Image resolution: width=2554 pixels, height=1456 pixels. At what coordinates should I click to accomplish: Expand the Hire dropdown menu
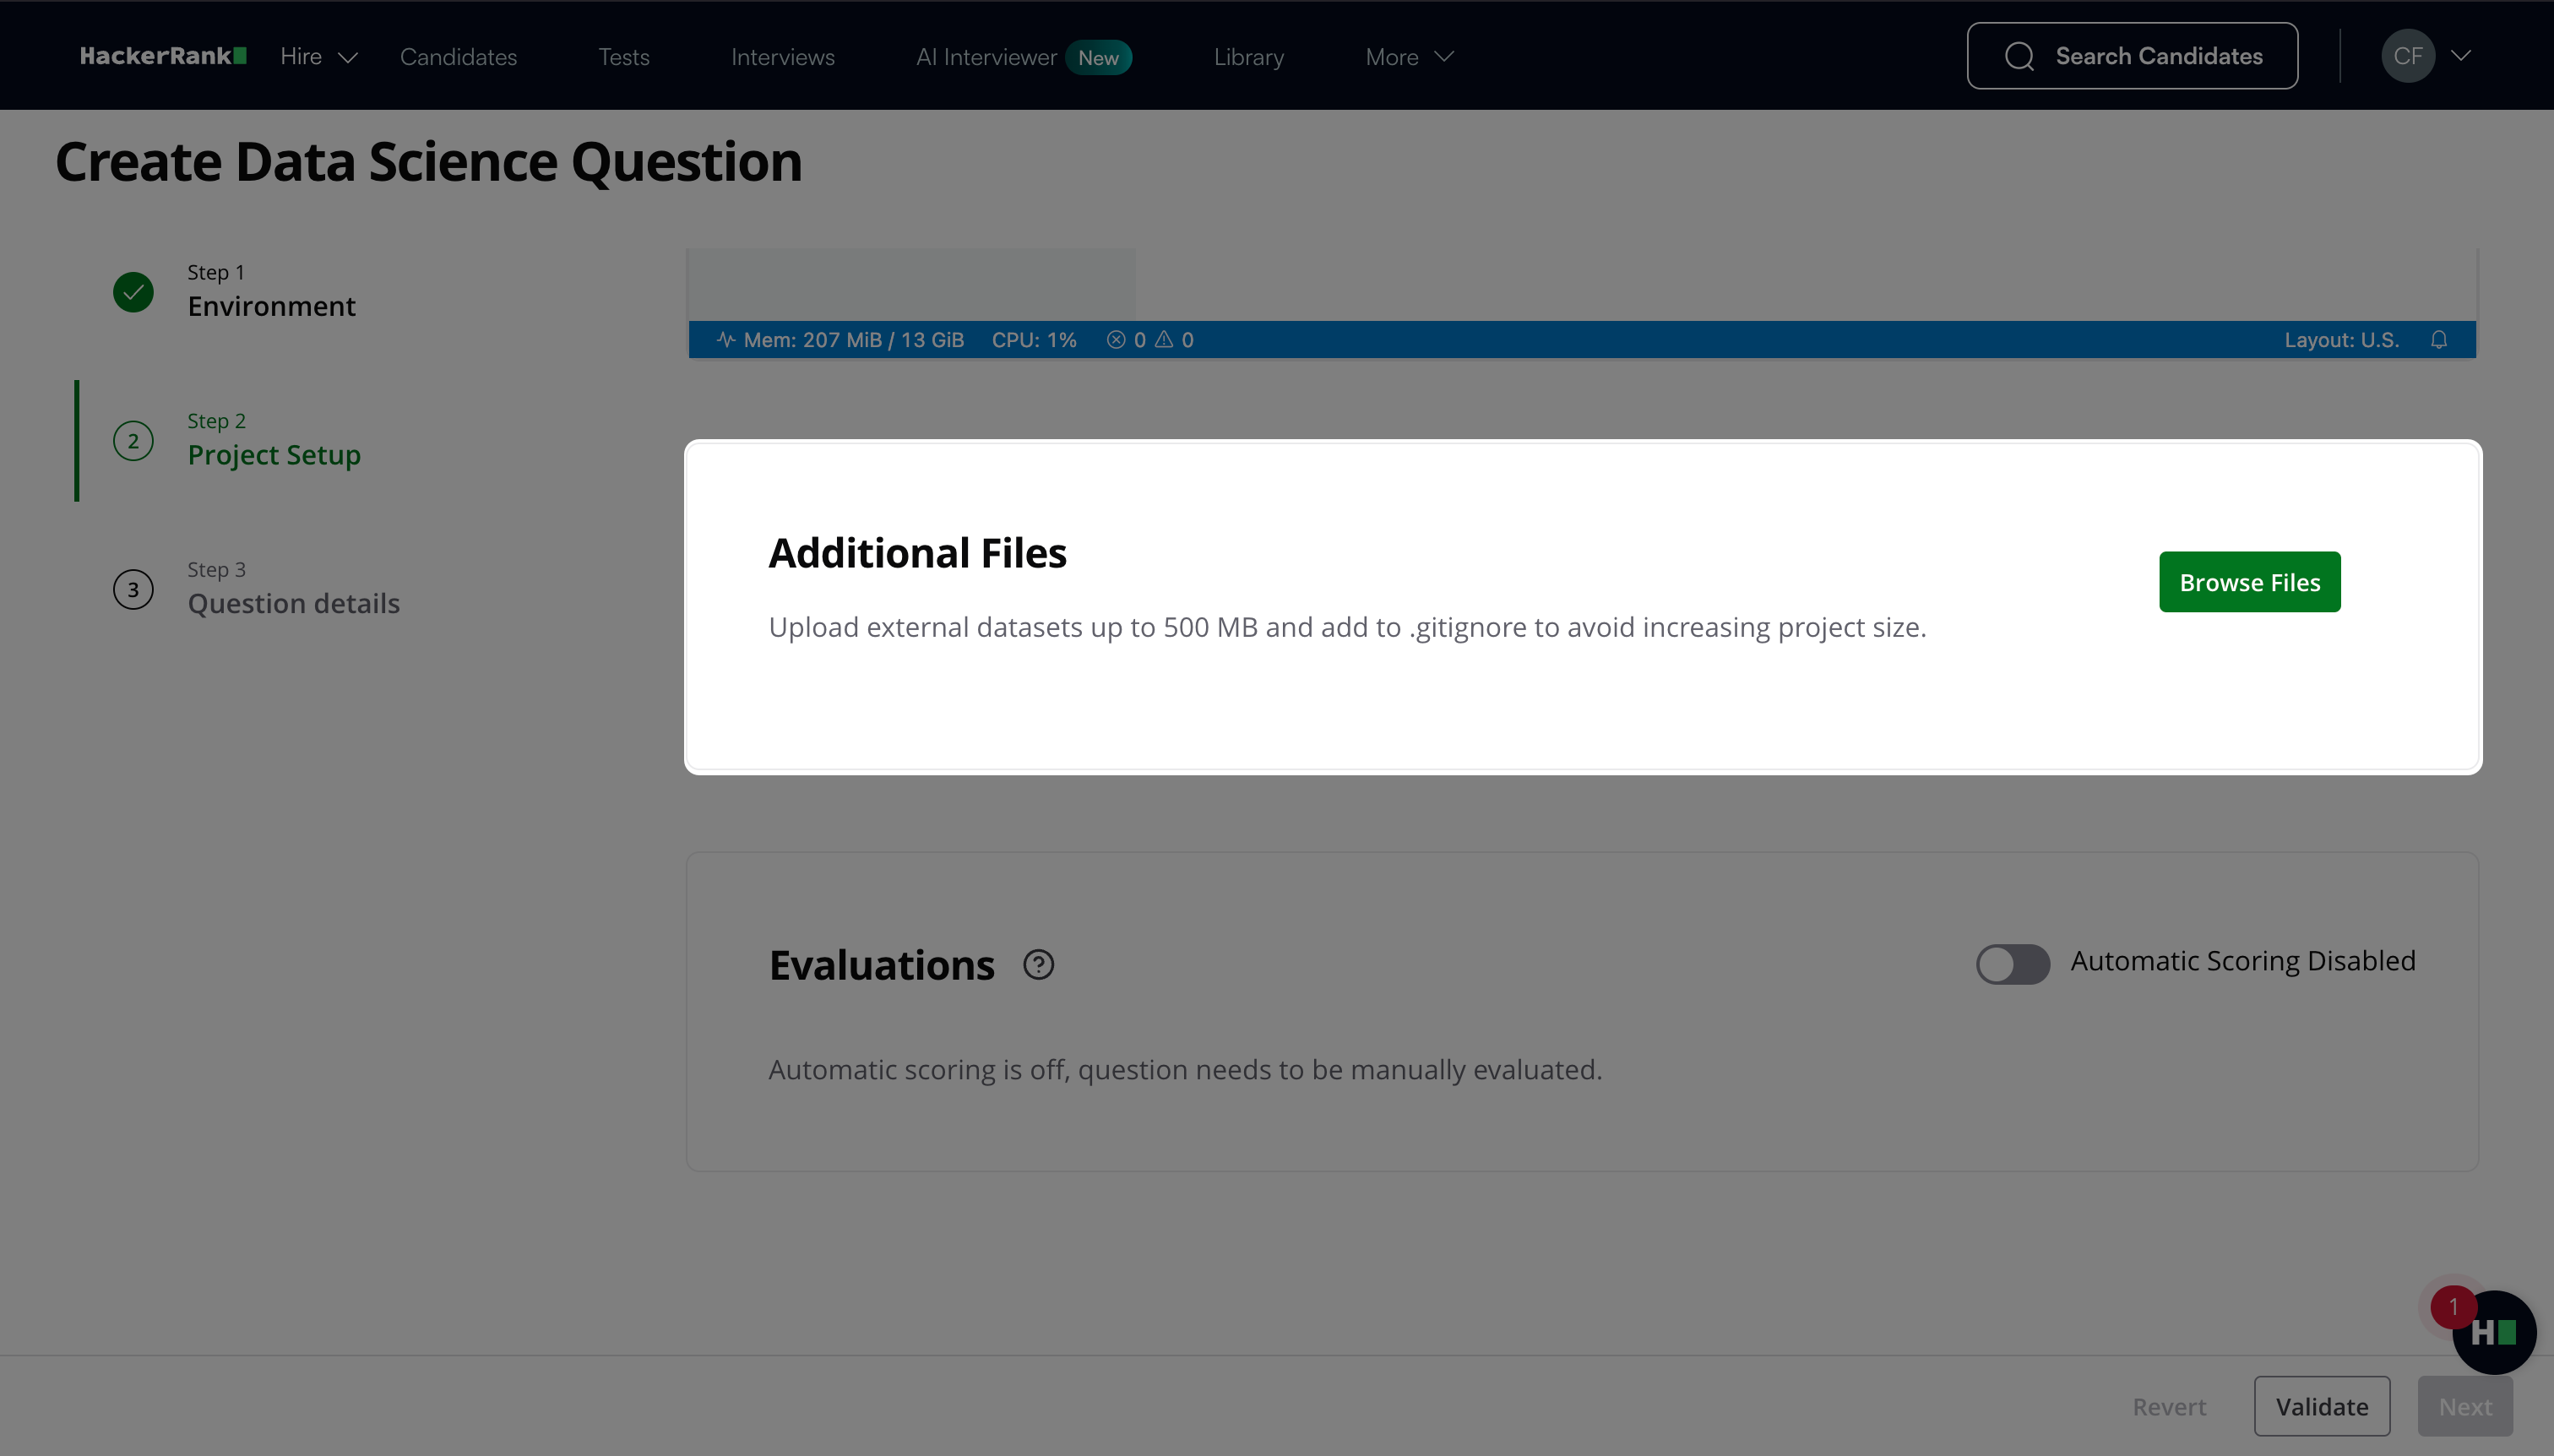(x=318, y=57)
